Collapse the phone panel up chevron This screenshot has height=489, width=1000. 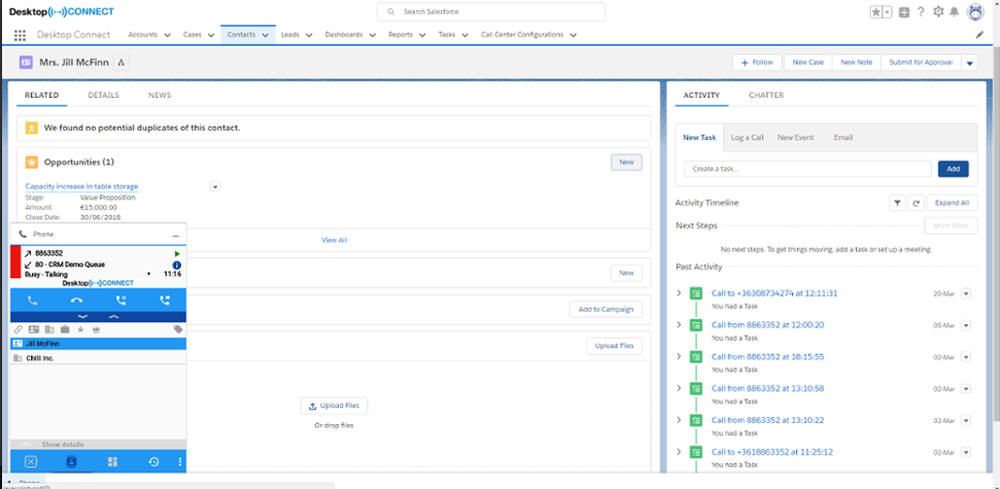tap(114, 316)
